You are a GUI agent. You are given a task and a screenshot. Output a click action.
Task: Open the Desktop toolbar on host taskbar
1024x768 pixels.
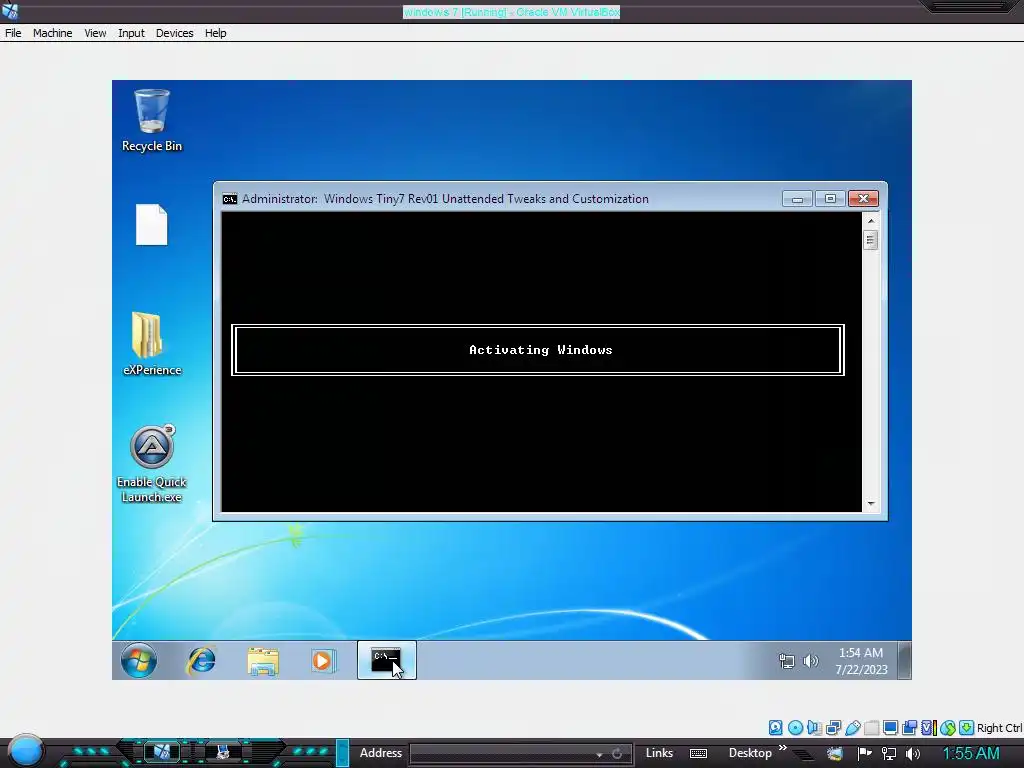point(750,753)
